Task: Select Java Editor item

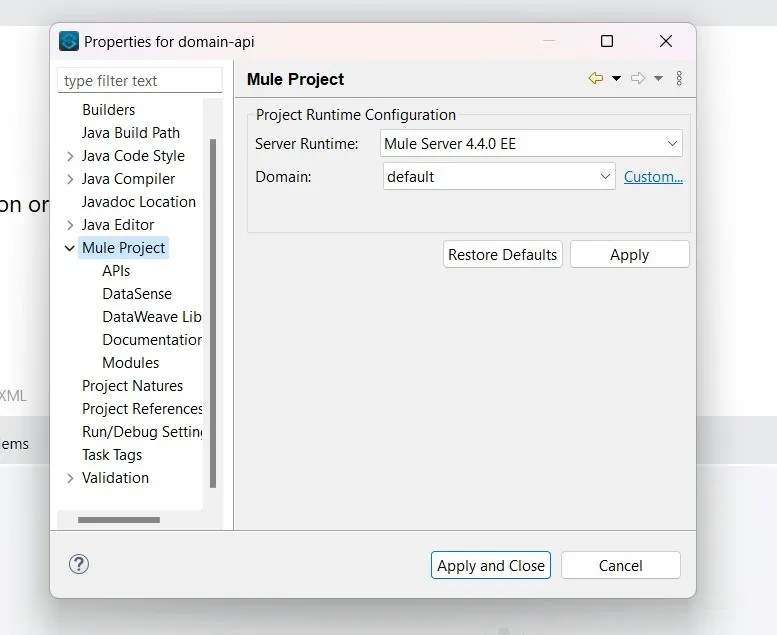Action: pyautogui.click(x=118, y=225)
